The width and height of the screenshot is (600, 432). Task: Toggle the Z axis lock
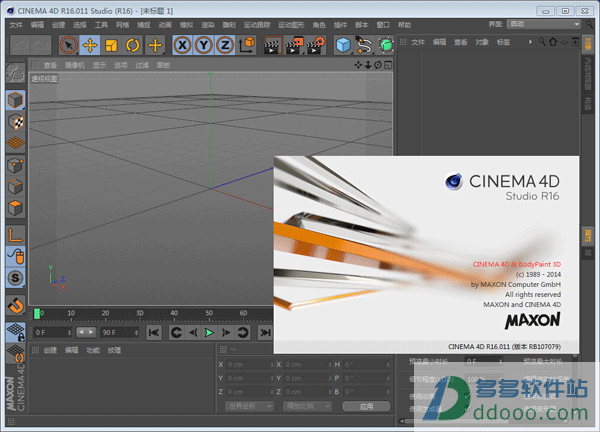tap(225, 45)
